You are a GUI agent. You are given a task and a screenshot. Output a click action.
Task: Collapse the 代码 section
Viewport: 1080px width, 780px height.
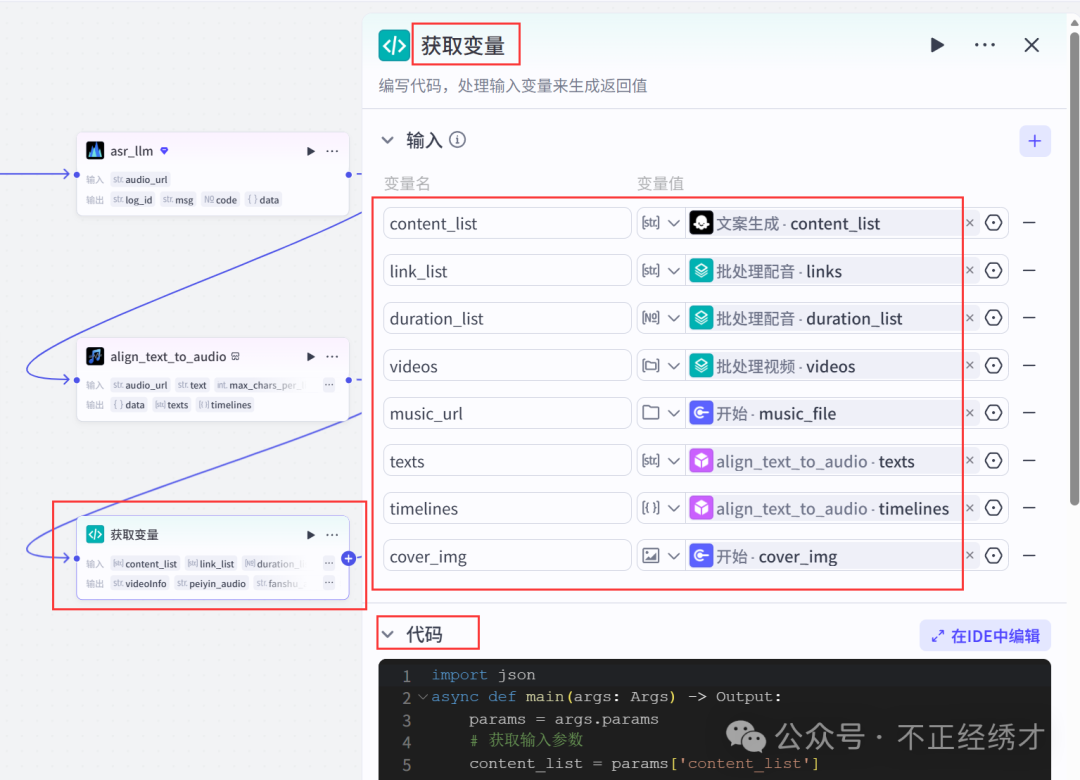(x=388, y=634)
